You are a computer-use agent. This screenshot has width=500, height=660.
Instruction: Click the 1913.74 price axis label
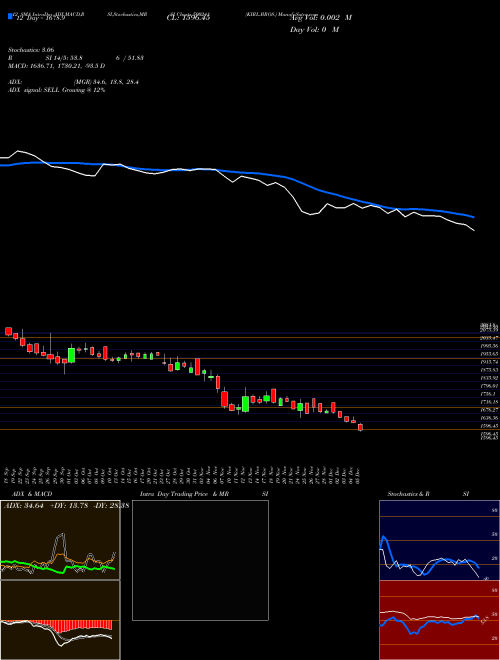[489, 362]
